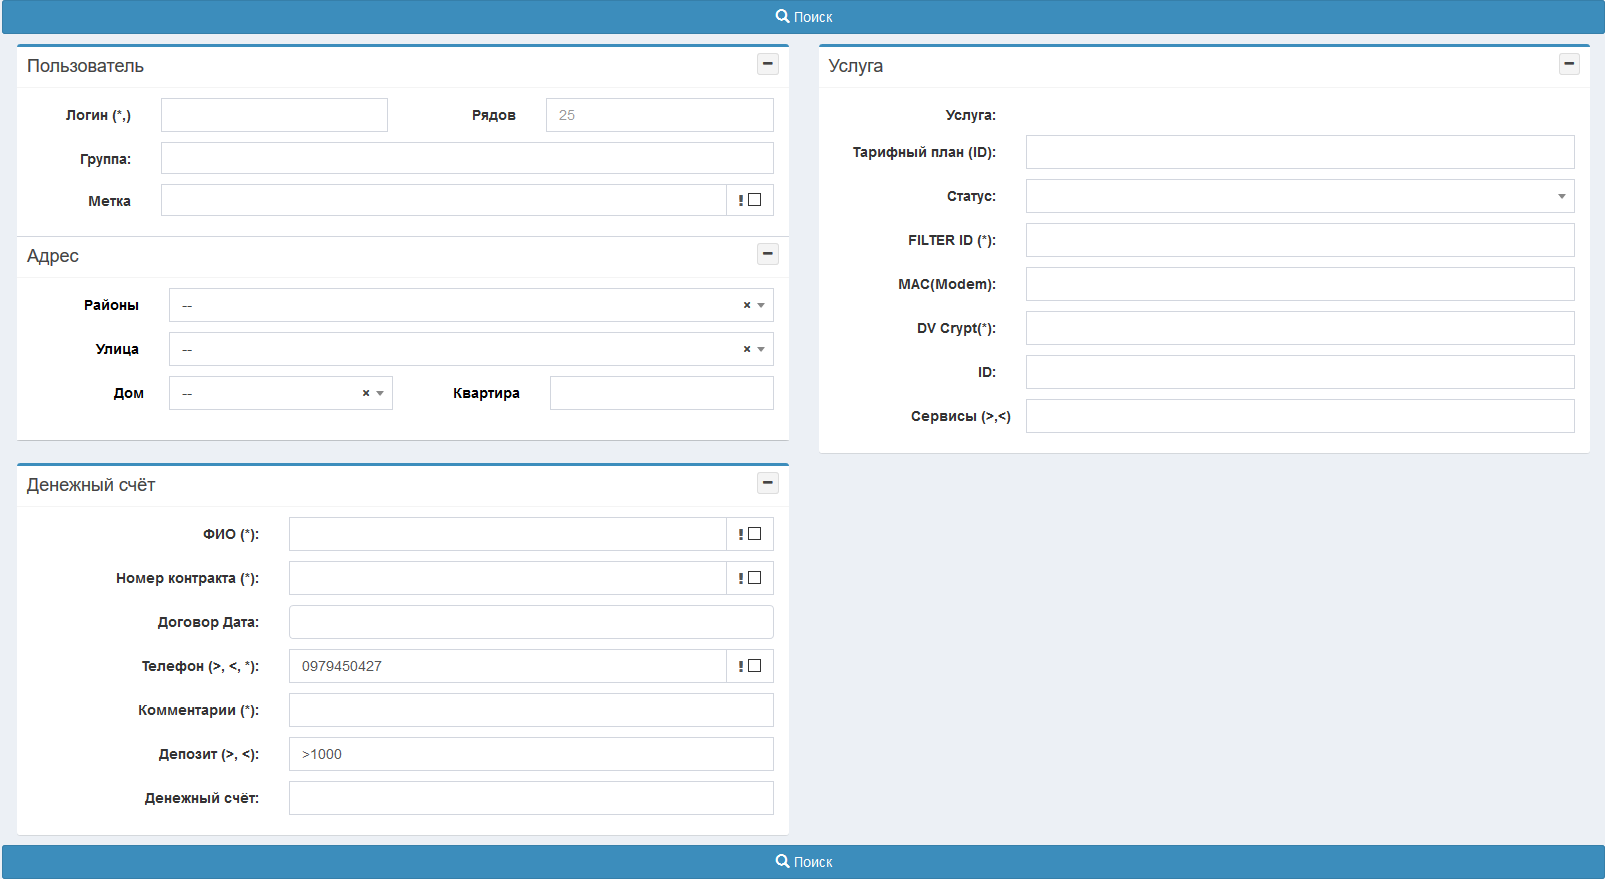Collapse the Адрес panel with minus icon

coord(767,254)
